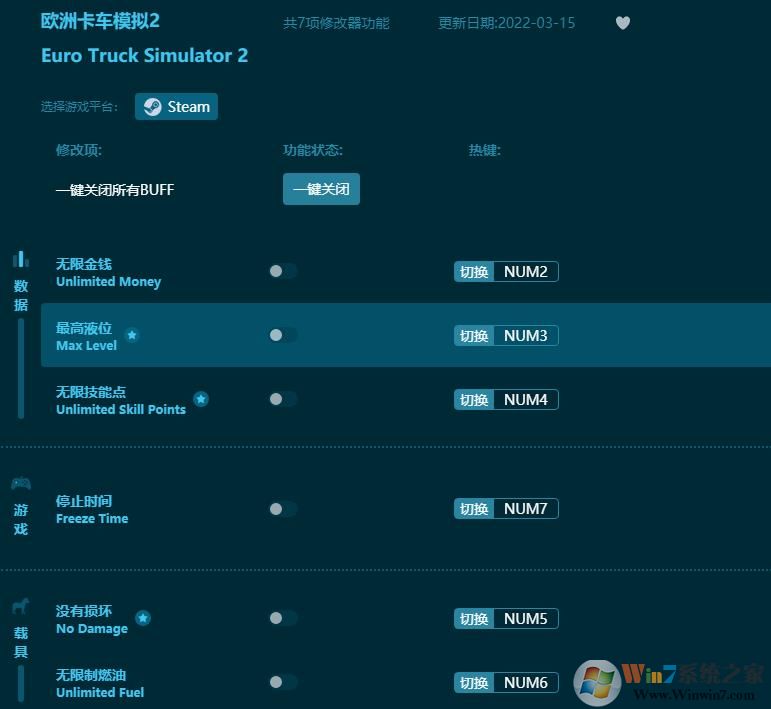Toggle Unlimited Money switch
Screen dimensions: 771x709
point(283,271)
